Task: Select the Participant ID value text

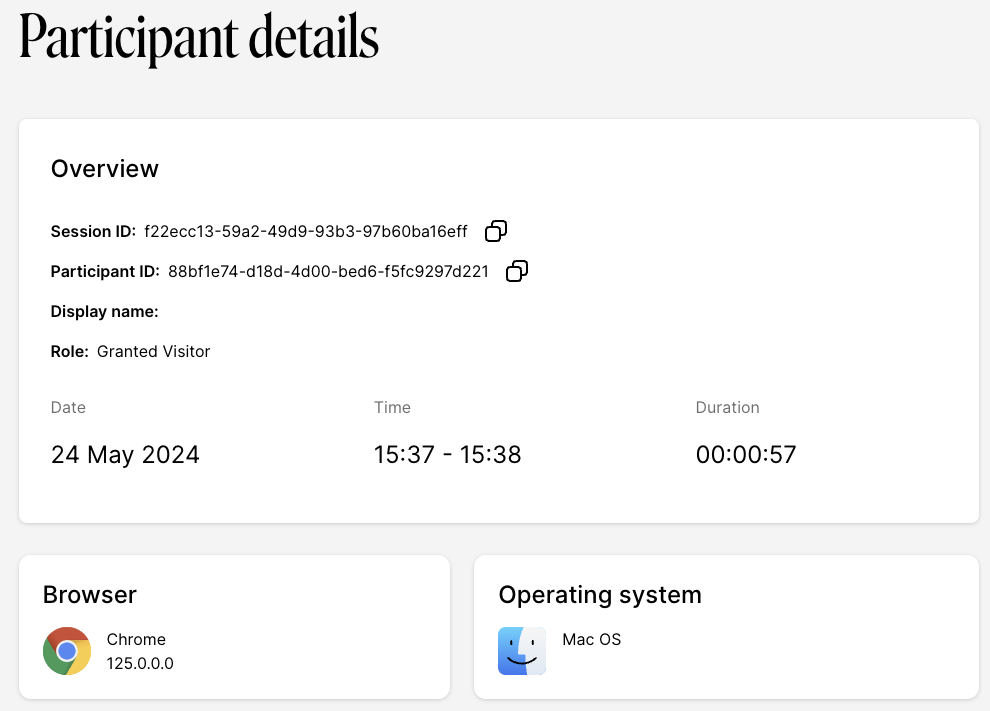Action: [328, 272]
